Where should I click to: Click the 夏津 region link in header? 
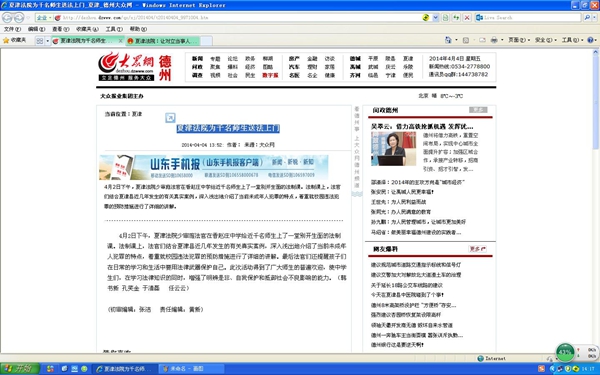point(408,59)
